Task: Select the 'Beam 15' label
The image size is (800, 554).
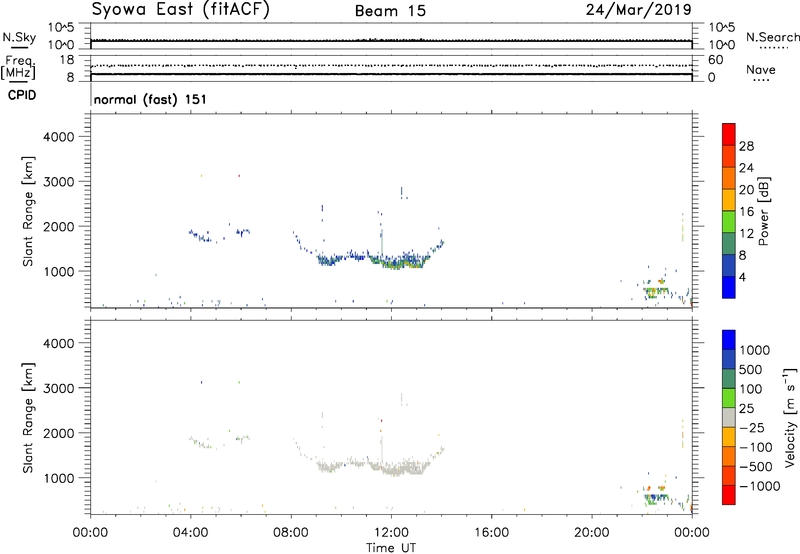Action: [390, 11]
